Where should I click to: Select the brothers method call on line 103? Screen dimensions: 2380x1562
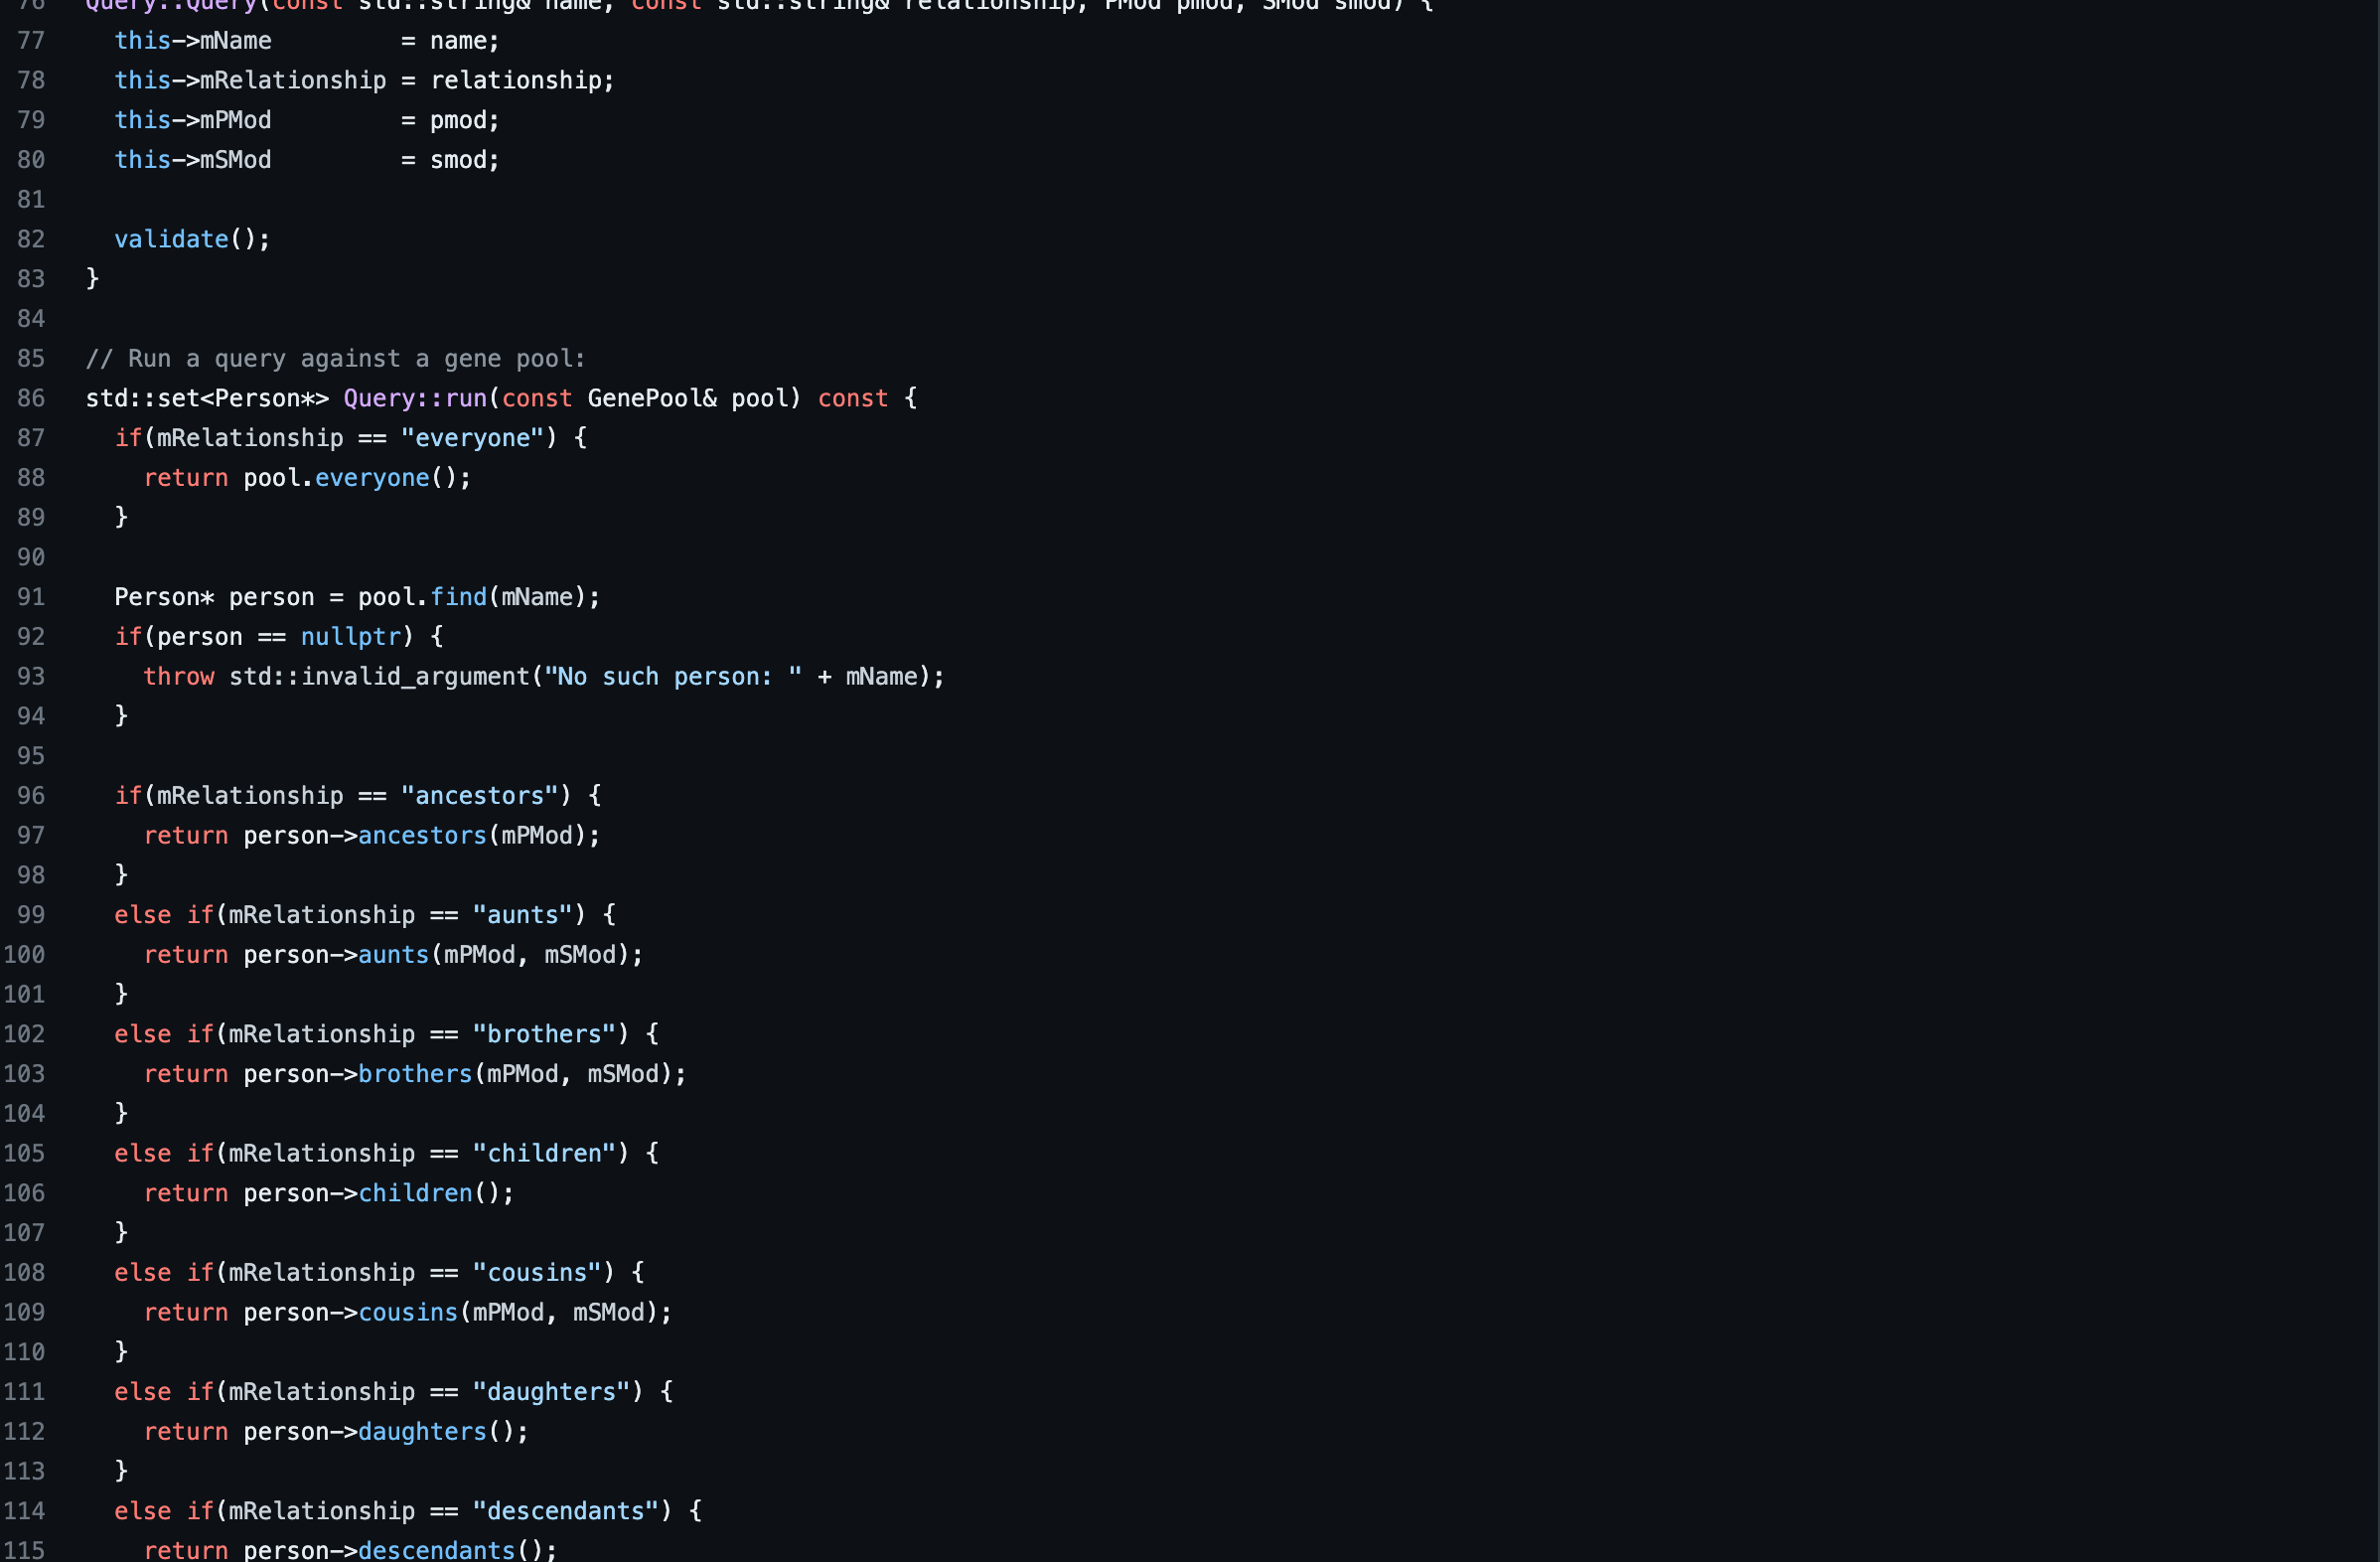pyautogui.click(x=415, y=1073)
